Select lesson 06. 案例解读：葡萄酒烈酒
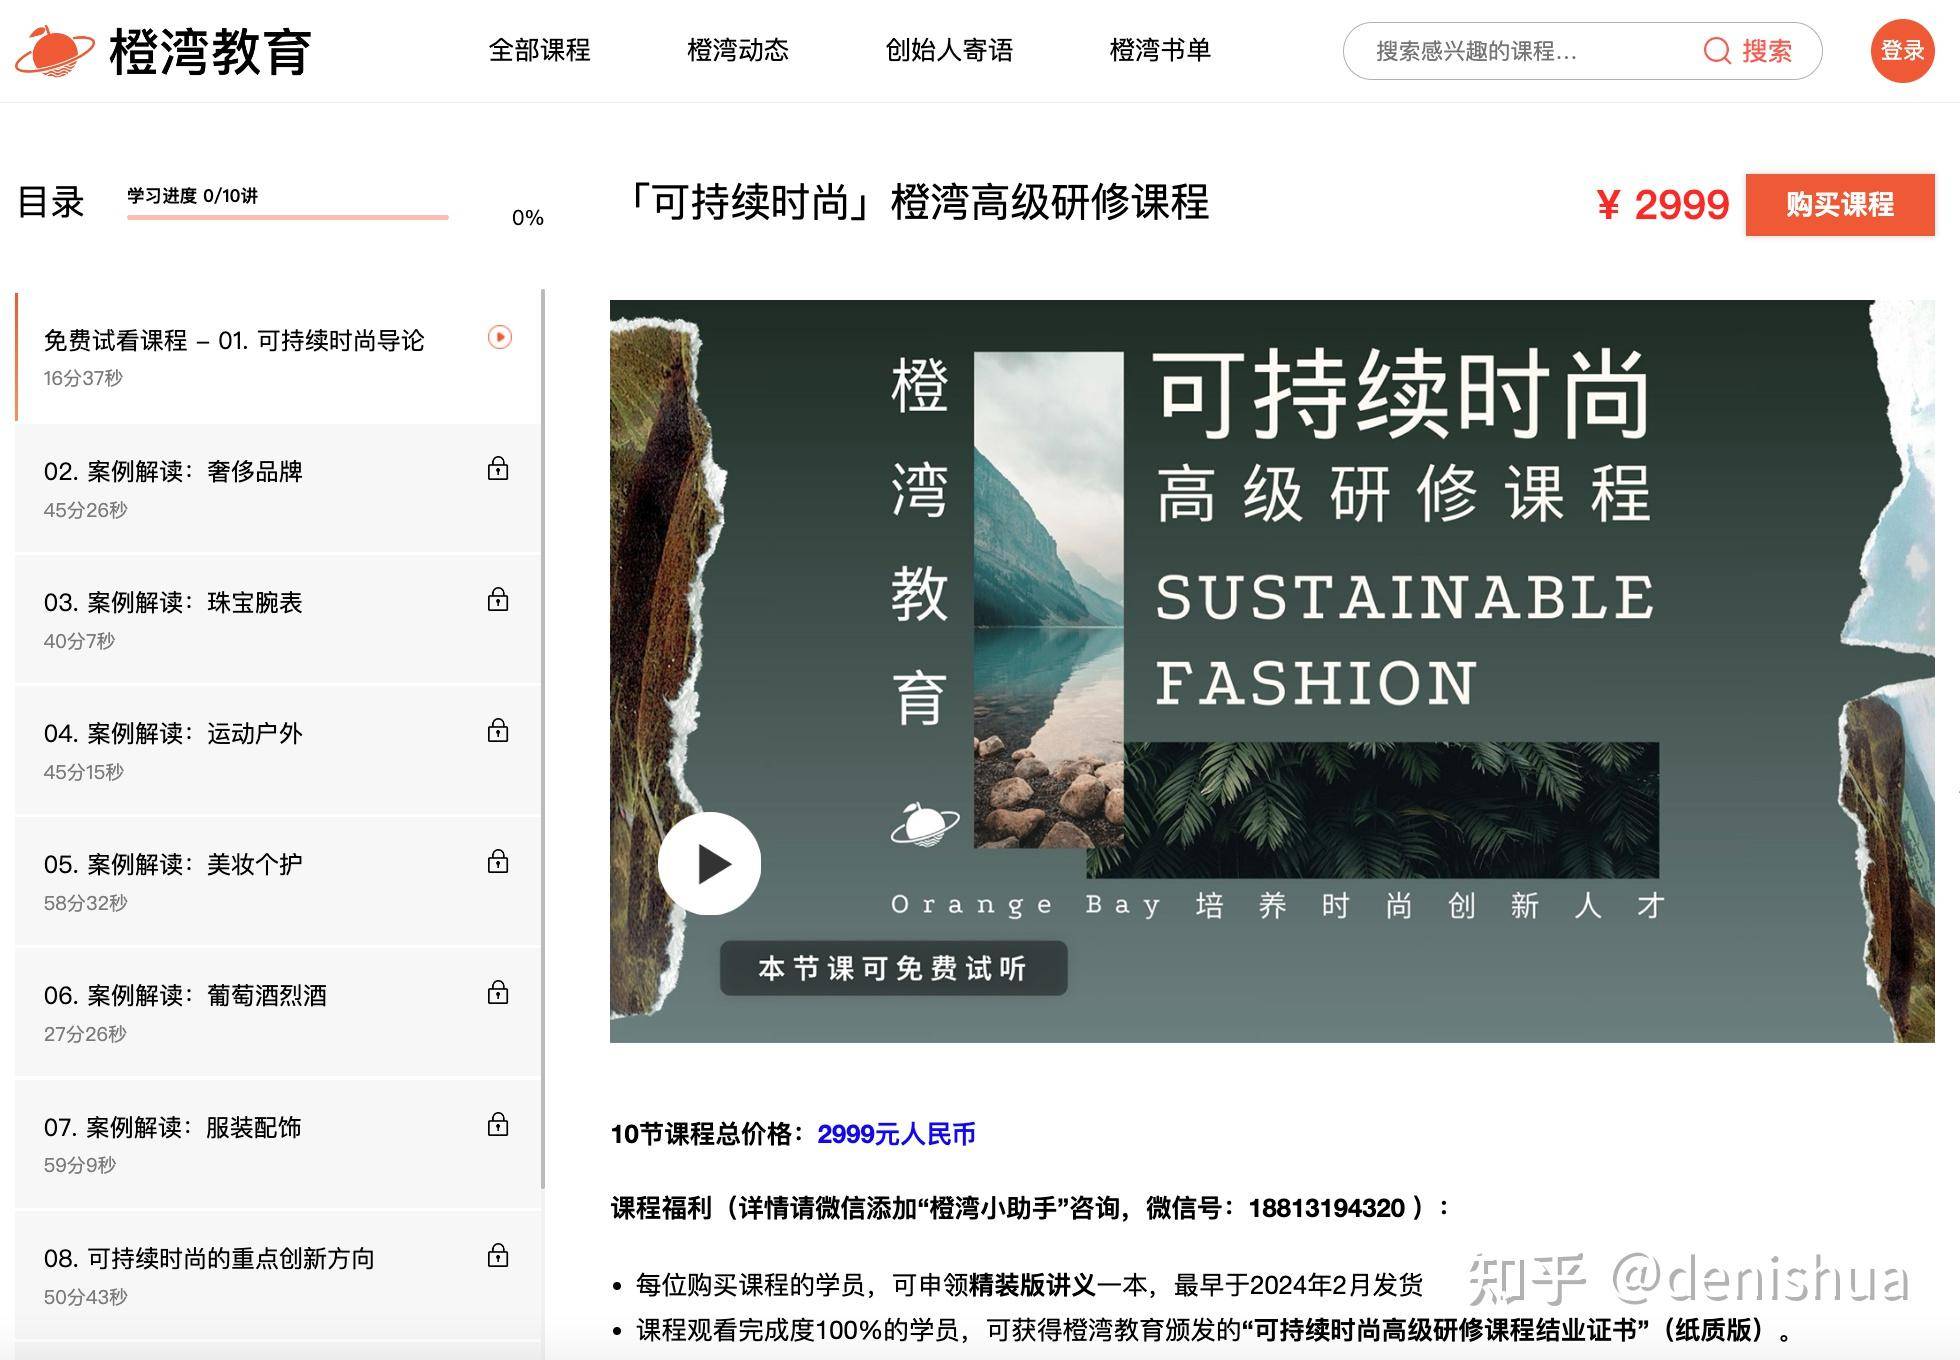The image size is (1960, 1360). pyautogui.click(x=278, y=1012)
